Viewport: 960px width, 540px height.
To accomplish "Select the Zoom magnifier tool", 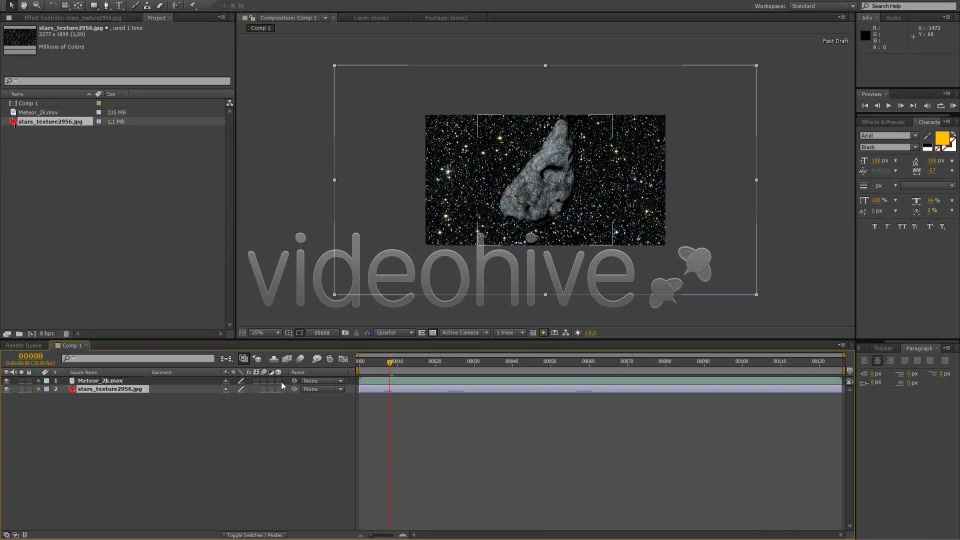I will pyautogui.click(x=37, y=6).
